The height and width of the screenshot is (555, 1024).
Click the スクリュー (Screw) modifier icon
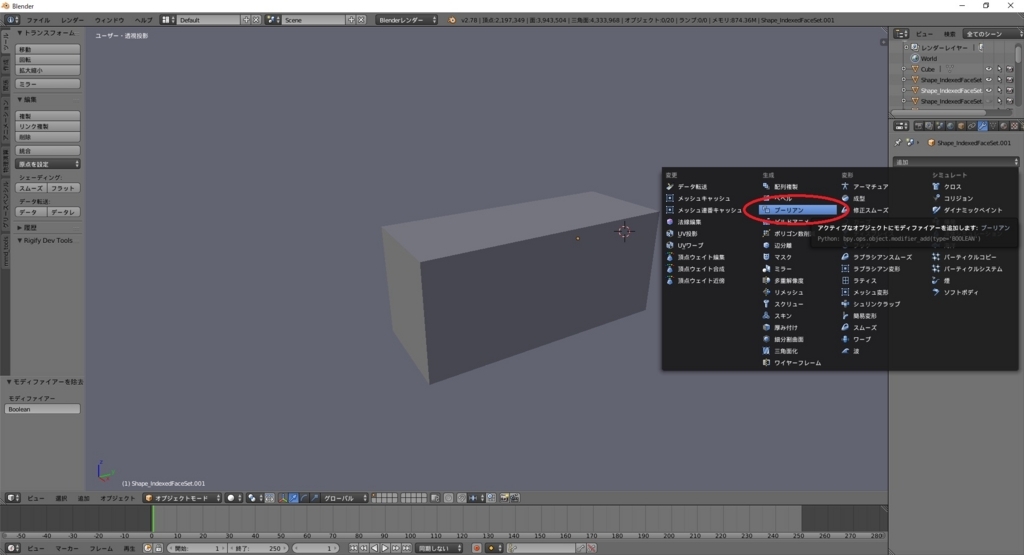point(766,304)
